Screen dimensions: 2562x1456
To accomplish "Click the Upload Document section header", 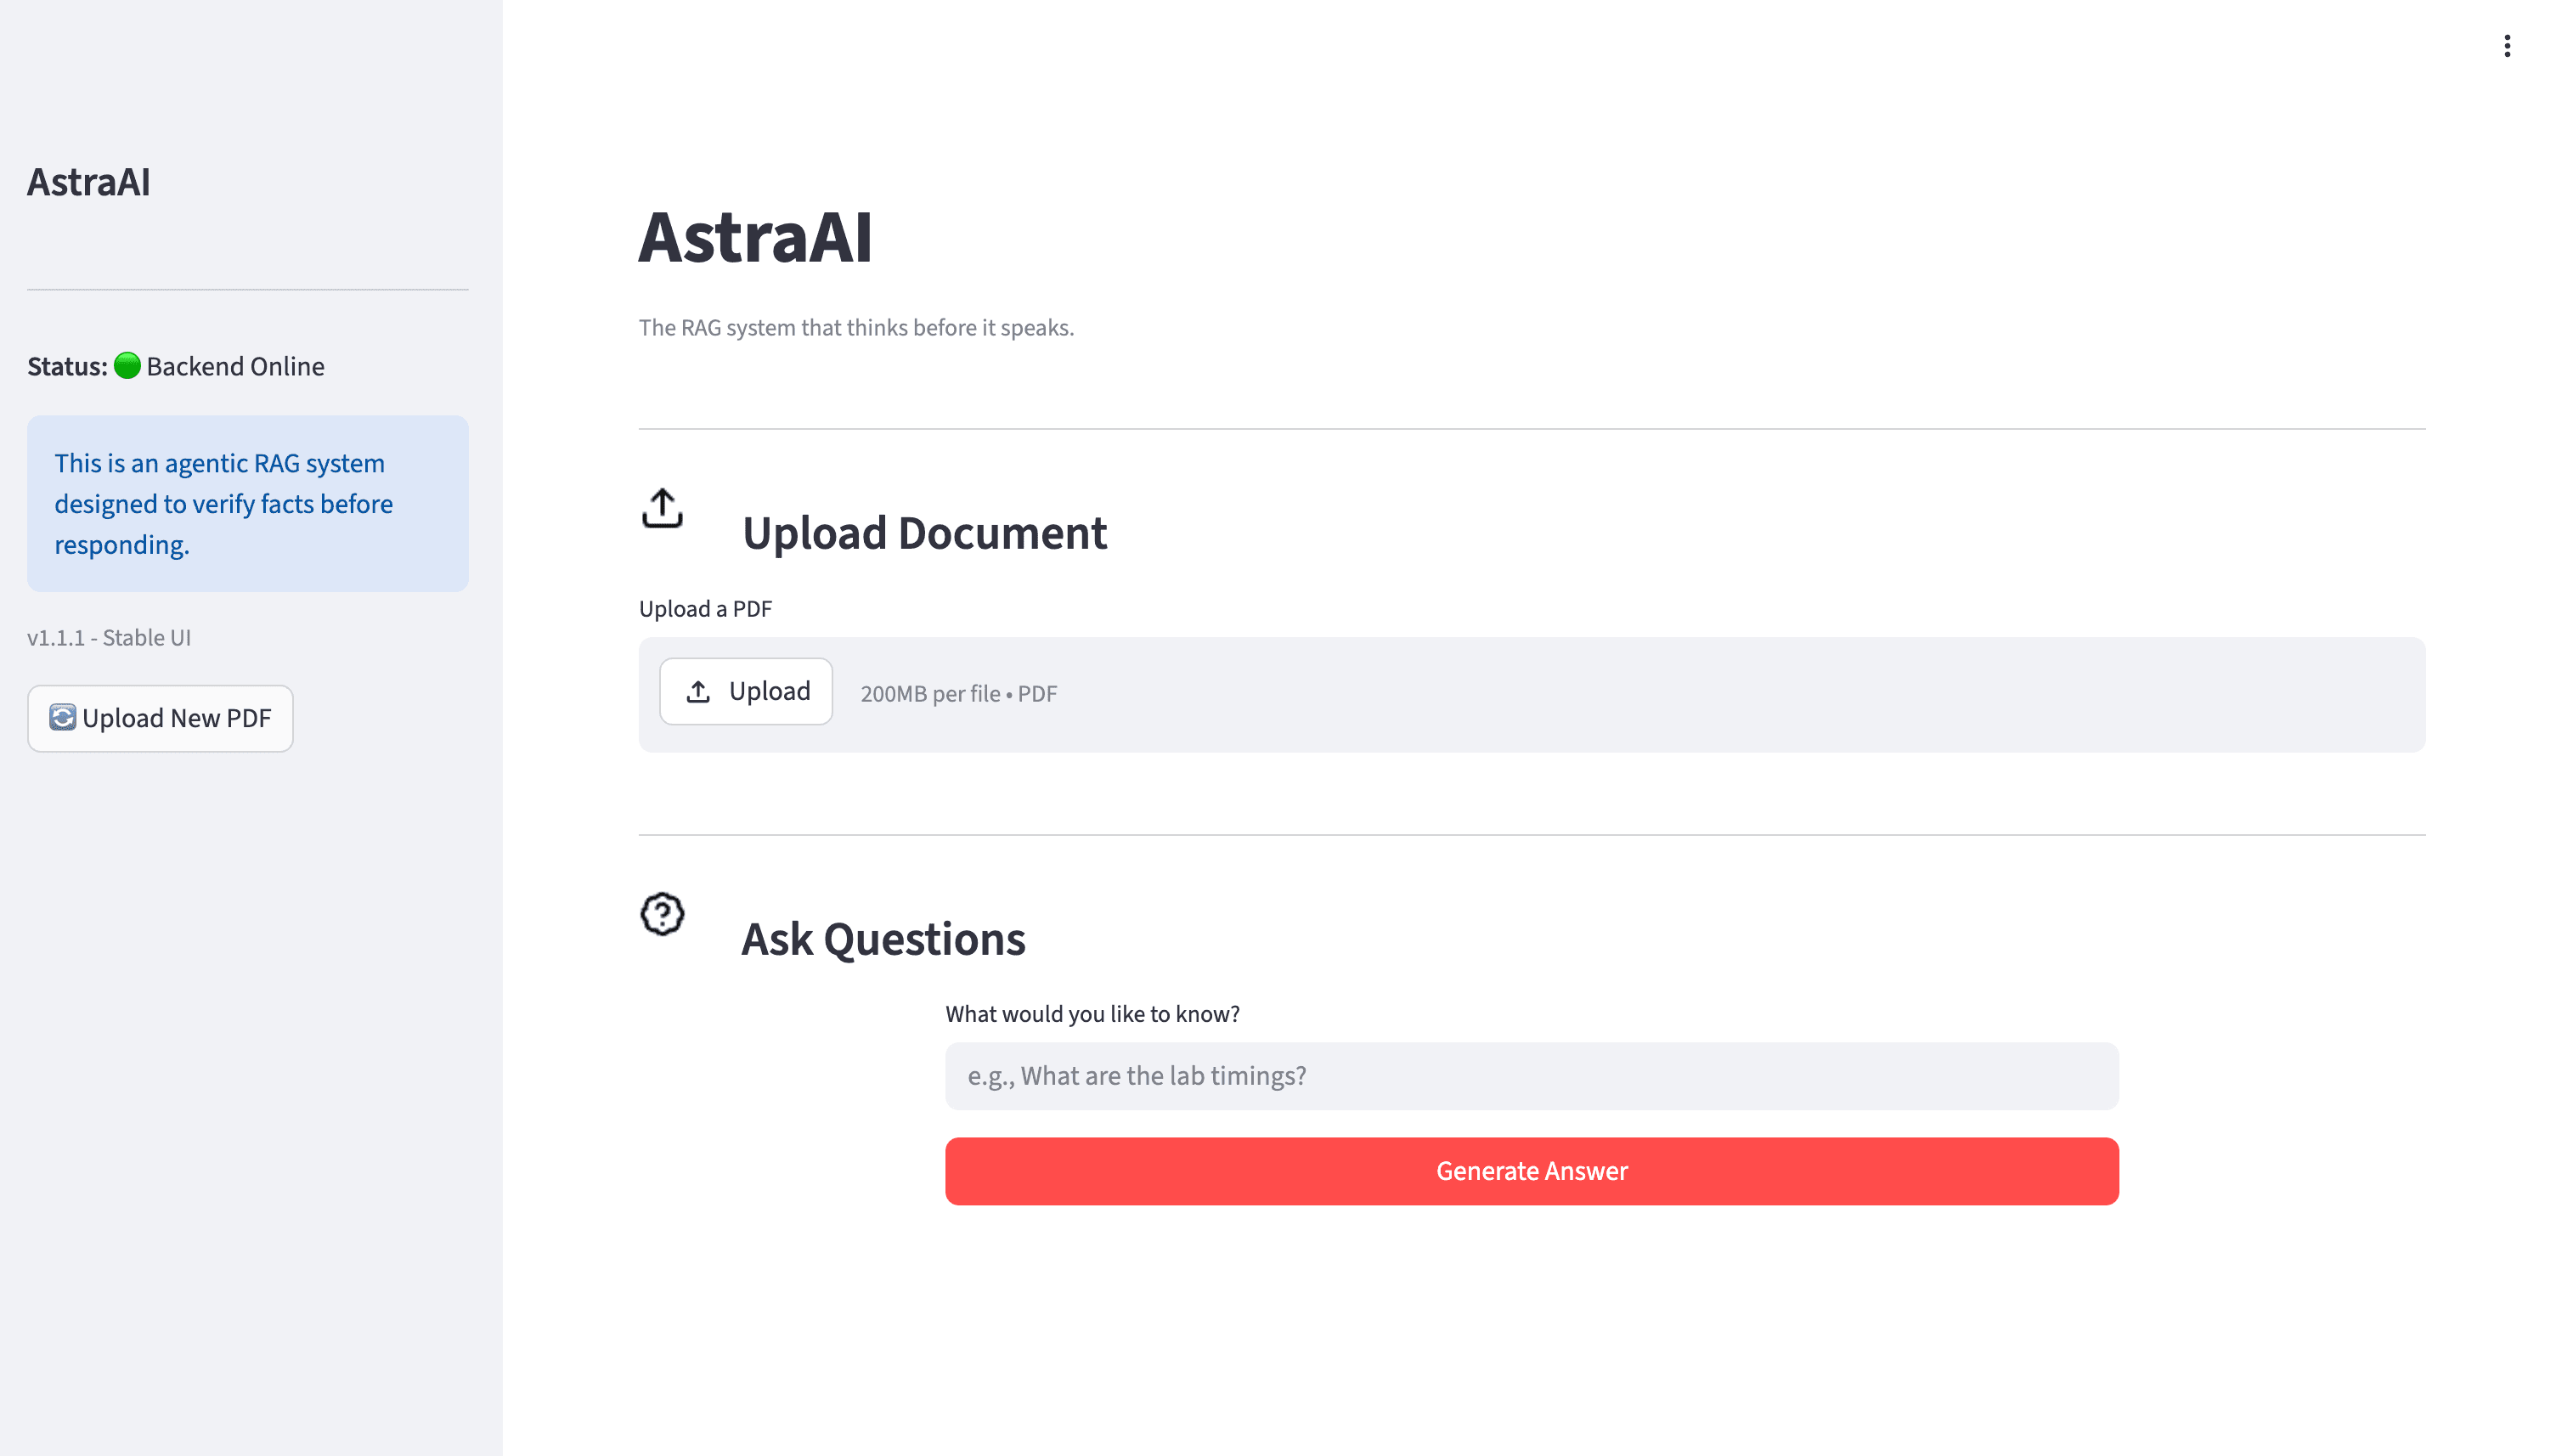I will tap(923, 533).
